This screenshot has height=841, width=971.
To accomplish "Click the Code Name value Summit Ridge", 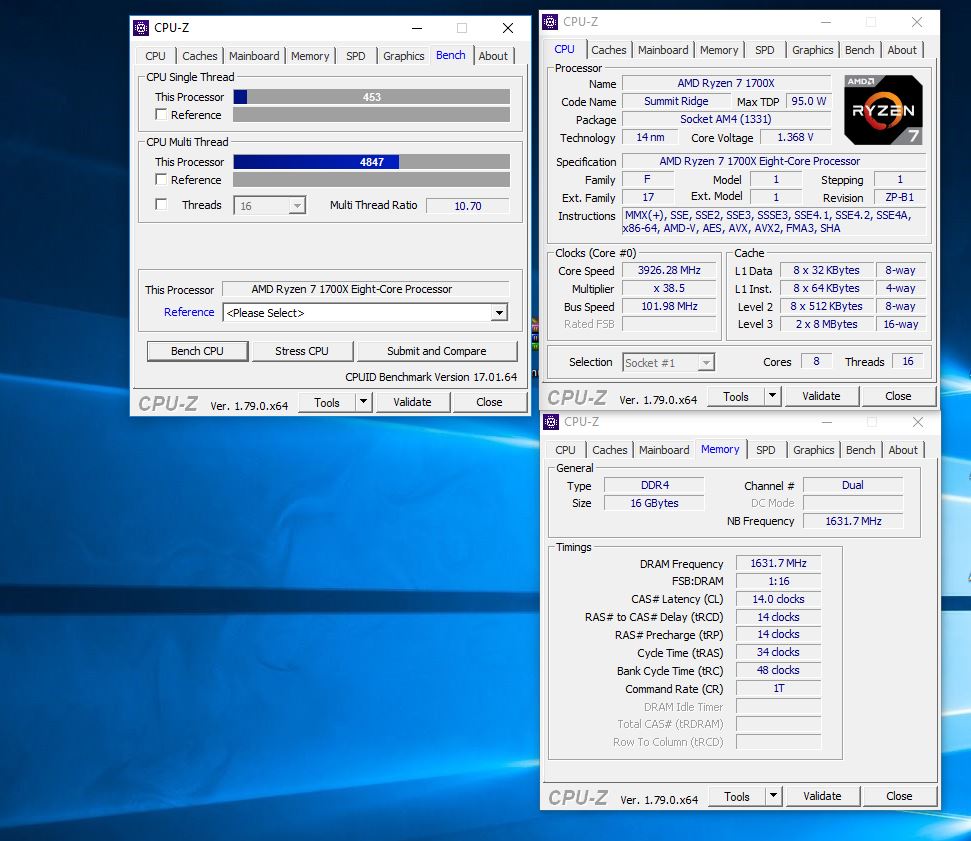I will [x=676, y=101].
